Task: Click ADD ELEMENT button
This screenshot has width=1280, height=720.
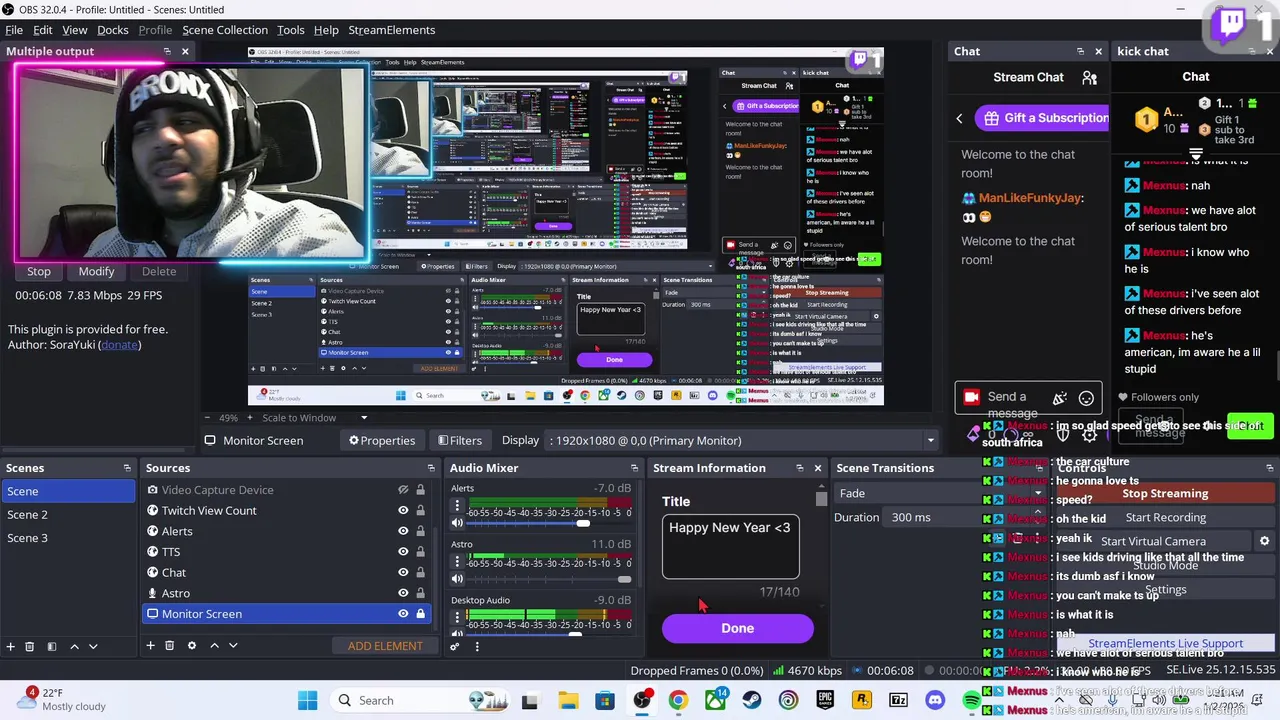Action: coord(385,646)
